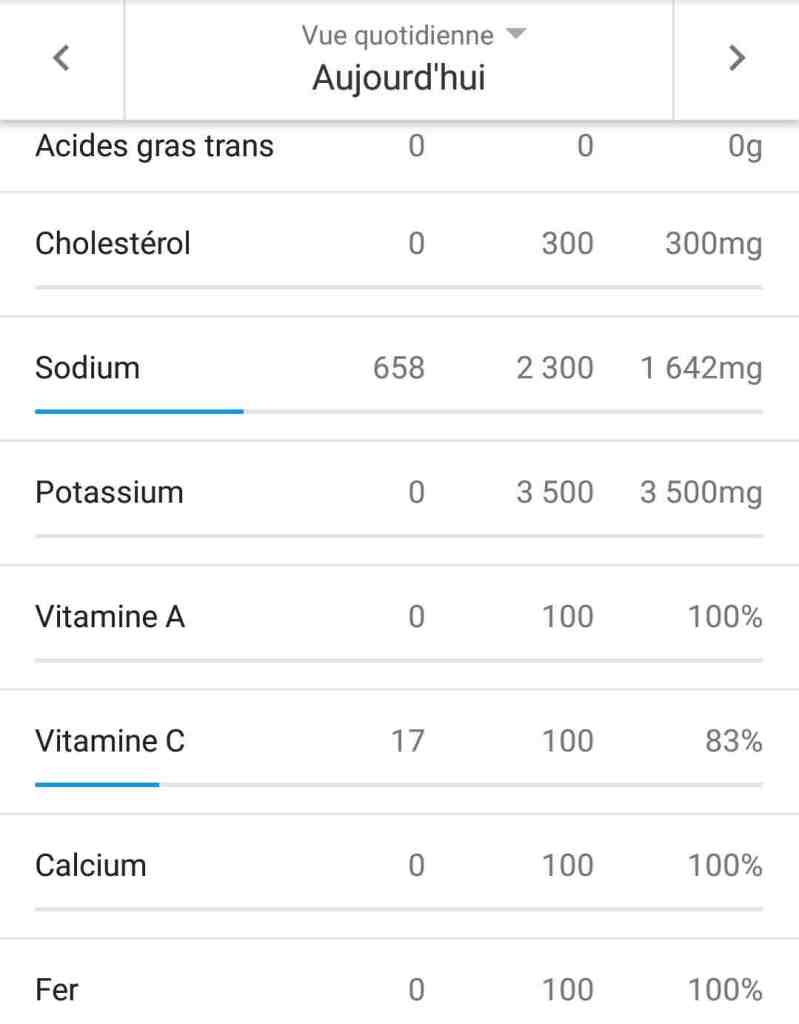The width and height of the screenshot is (799, 1024).
Task: Open the Vitamine A label
Action: tap(110, 617)
